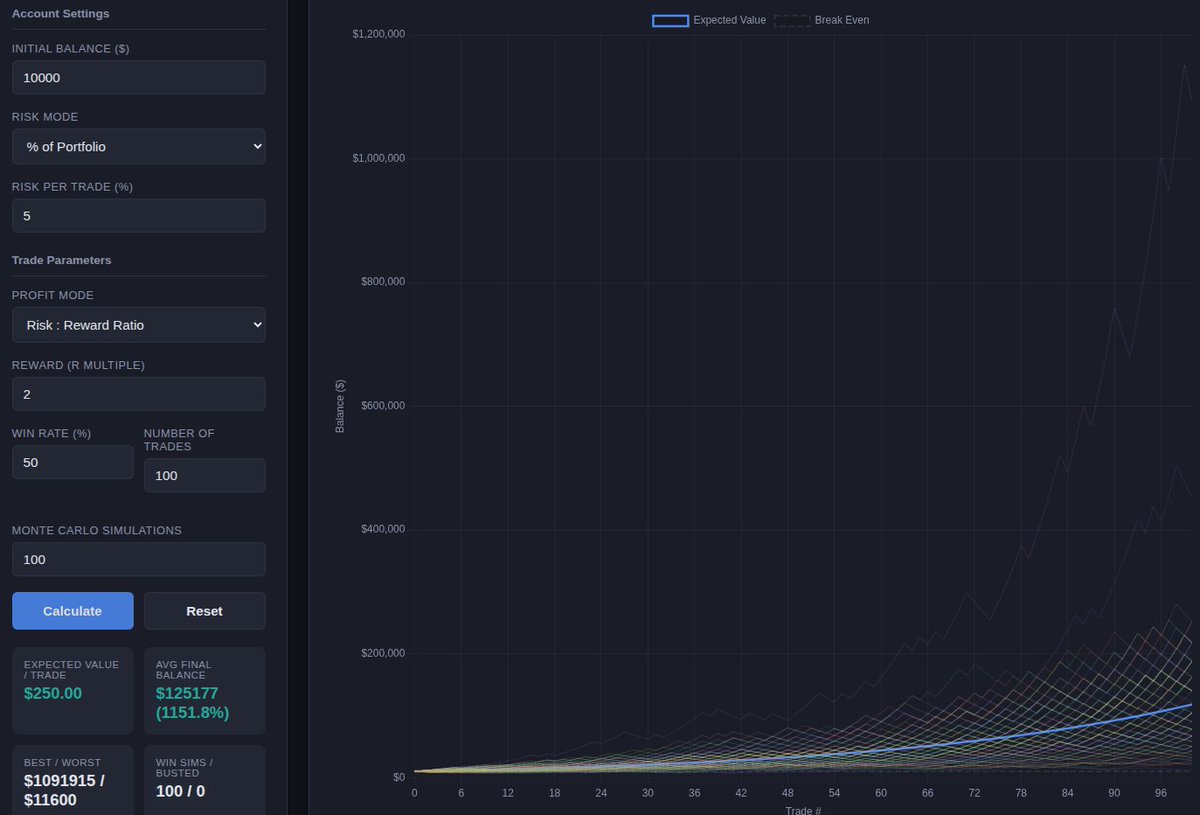Click the Monte Carlo Simulations input
The height and width of the screenshot is (815, 1200).
138,559
